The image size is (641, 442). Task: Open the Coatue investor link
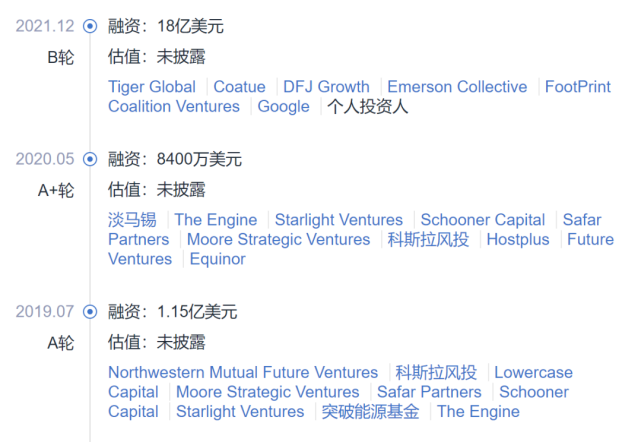pos(239,87)
